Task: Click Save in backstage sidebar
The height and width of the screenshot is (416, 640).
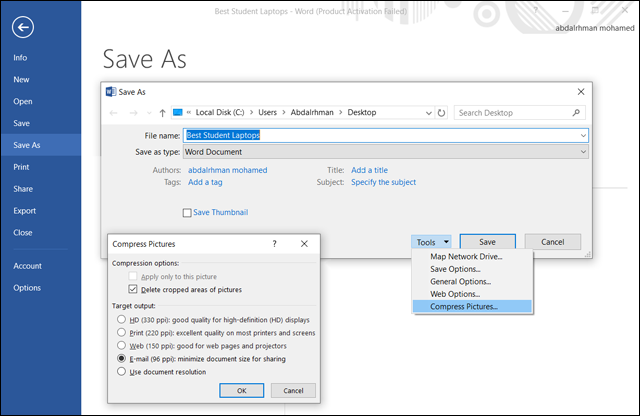Action: pyautogui.click(x=41, y=123)
